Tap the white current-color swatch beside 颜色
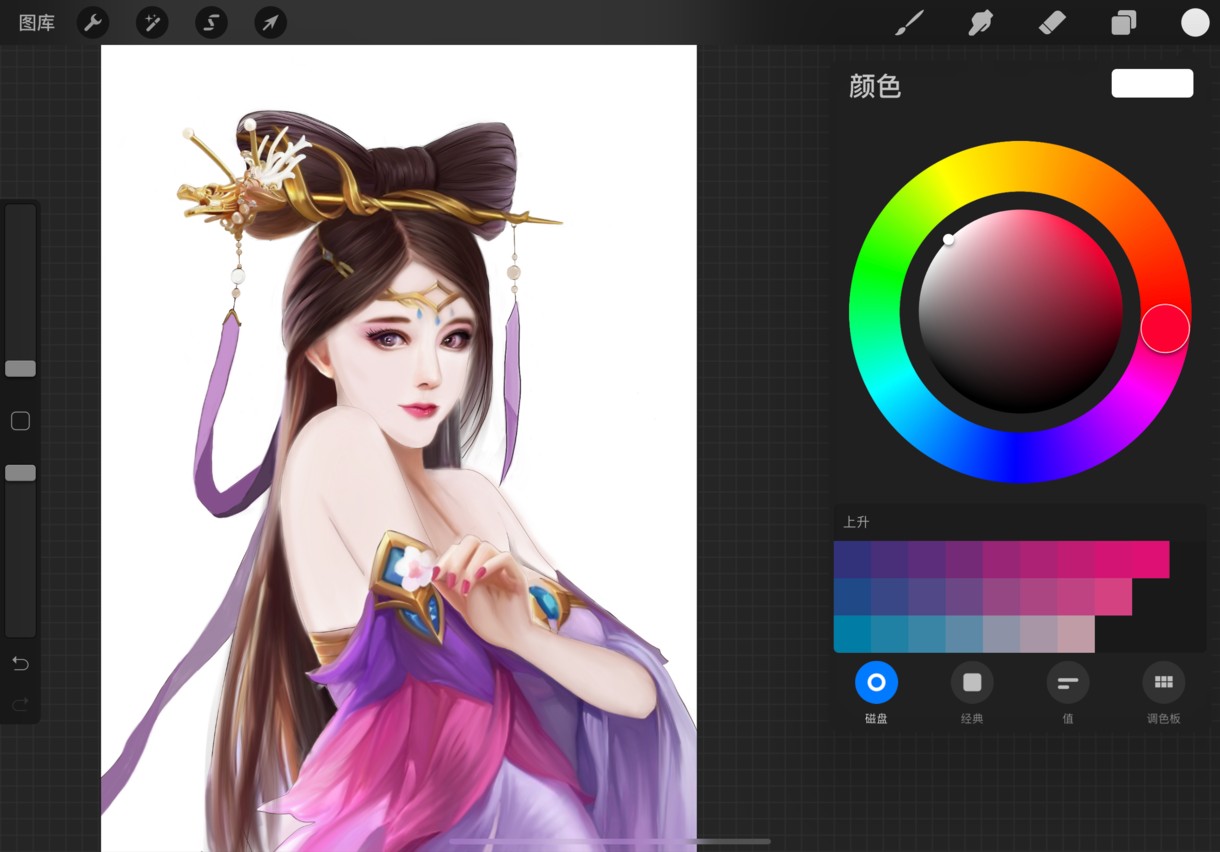Viewport: 1220px width, 852px height. (x=1152, y=83)
